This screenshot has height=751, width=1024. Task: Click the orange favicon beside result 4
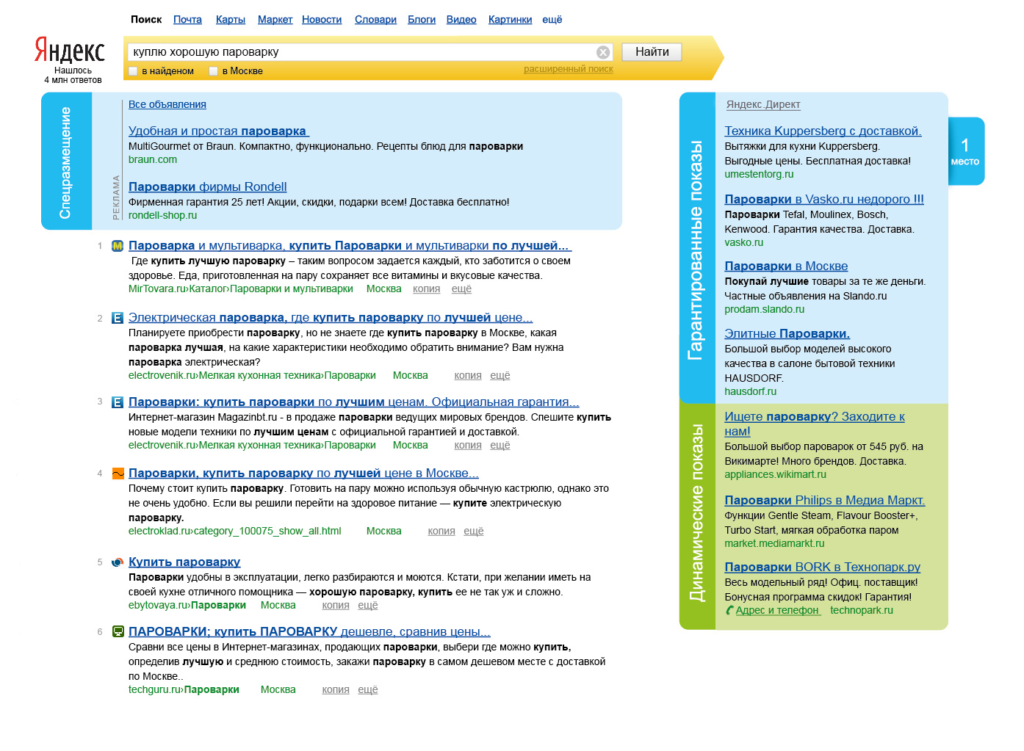[x=118, y=473]
